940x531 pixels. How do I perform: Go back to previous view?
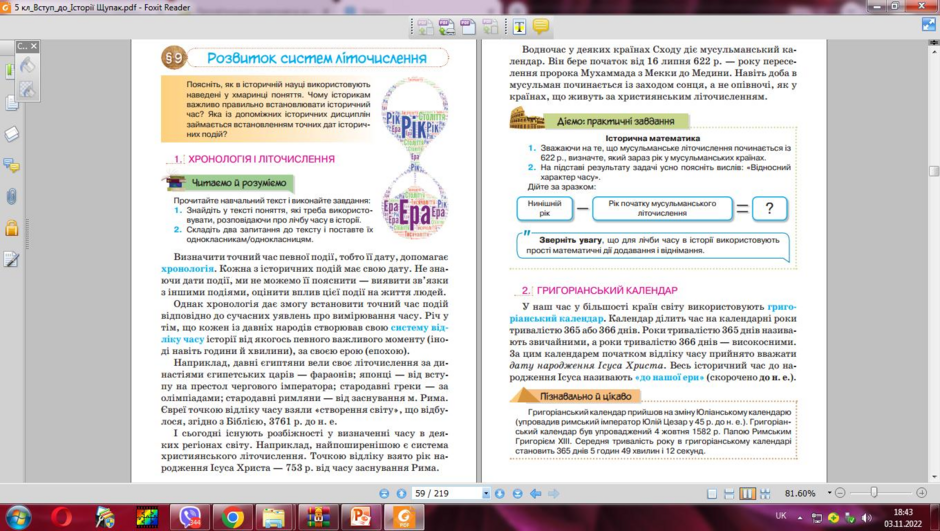tap(535, 493)
